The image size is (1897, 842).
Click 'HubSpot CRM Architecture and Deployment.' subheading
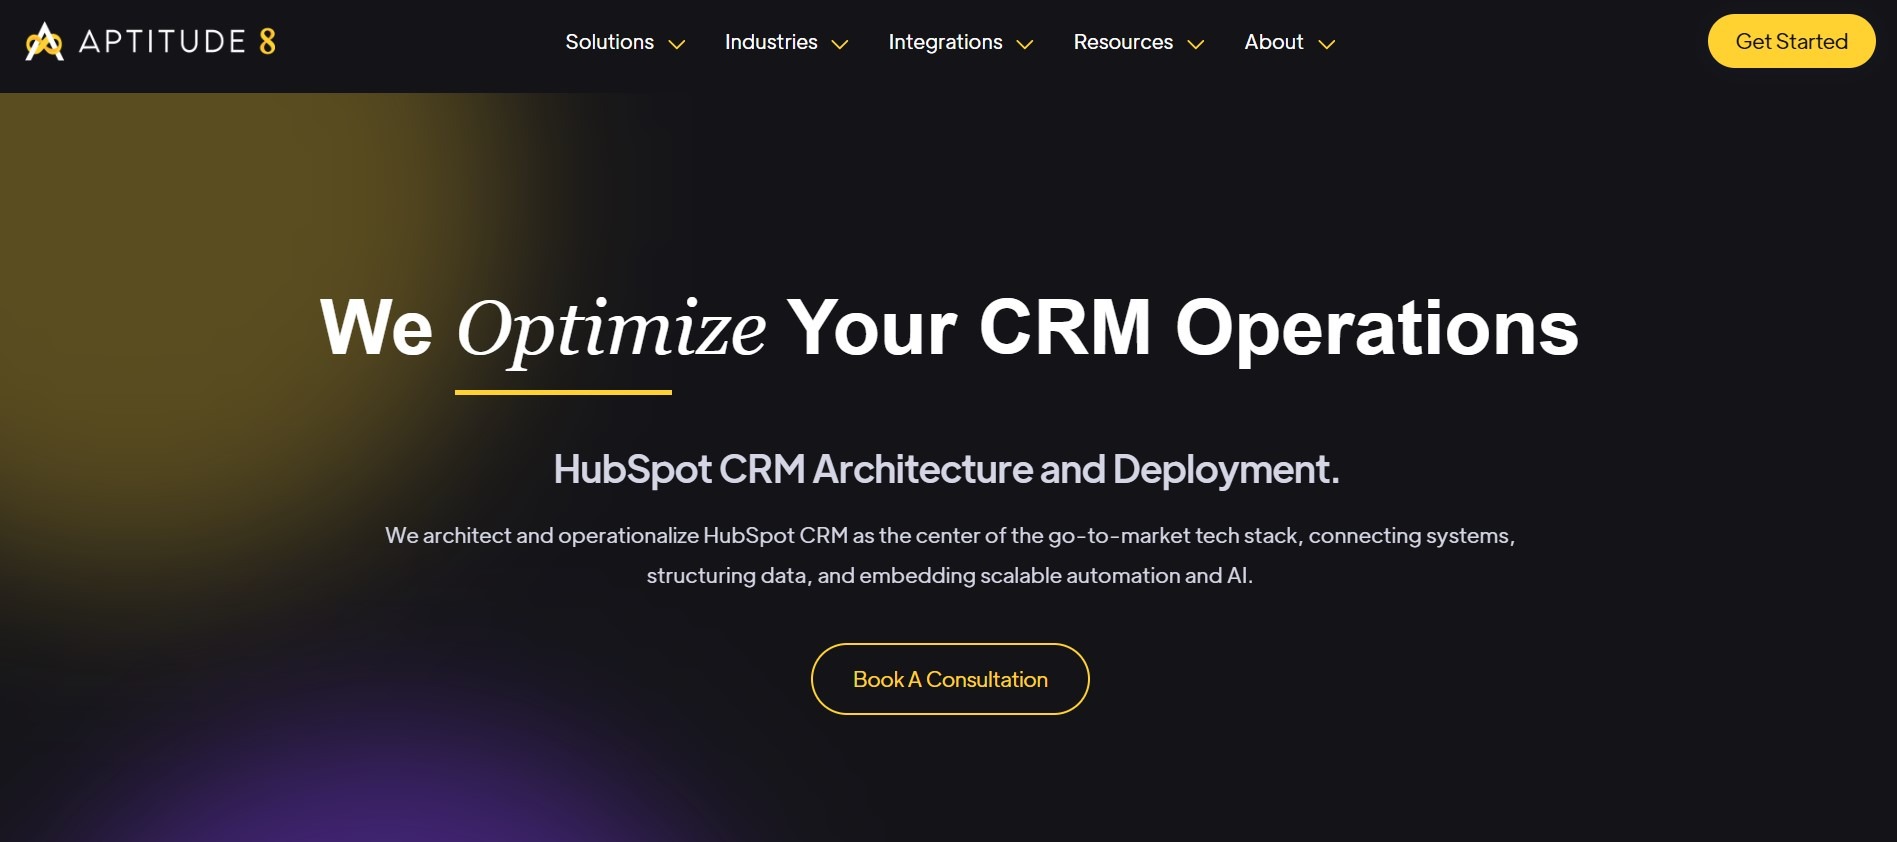(947, 469)
